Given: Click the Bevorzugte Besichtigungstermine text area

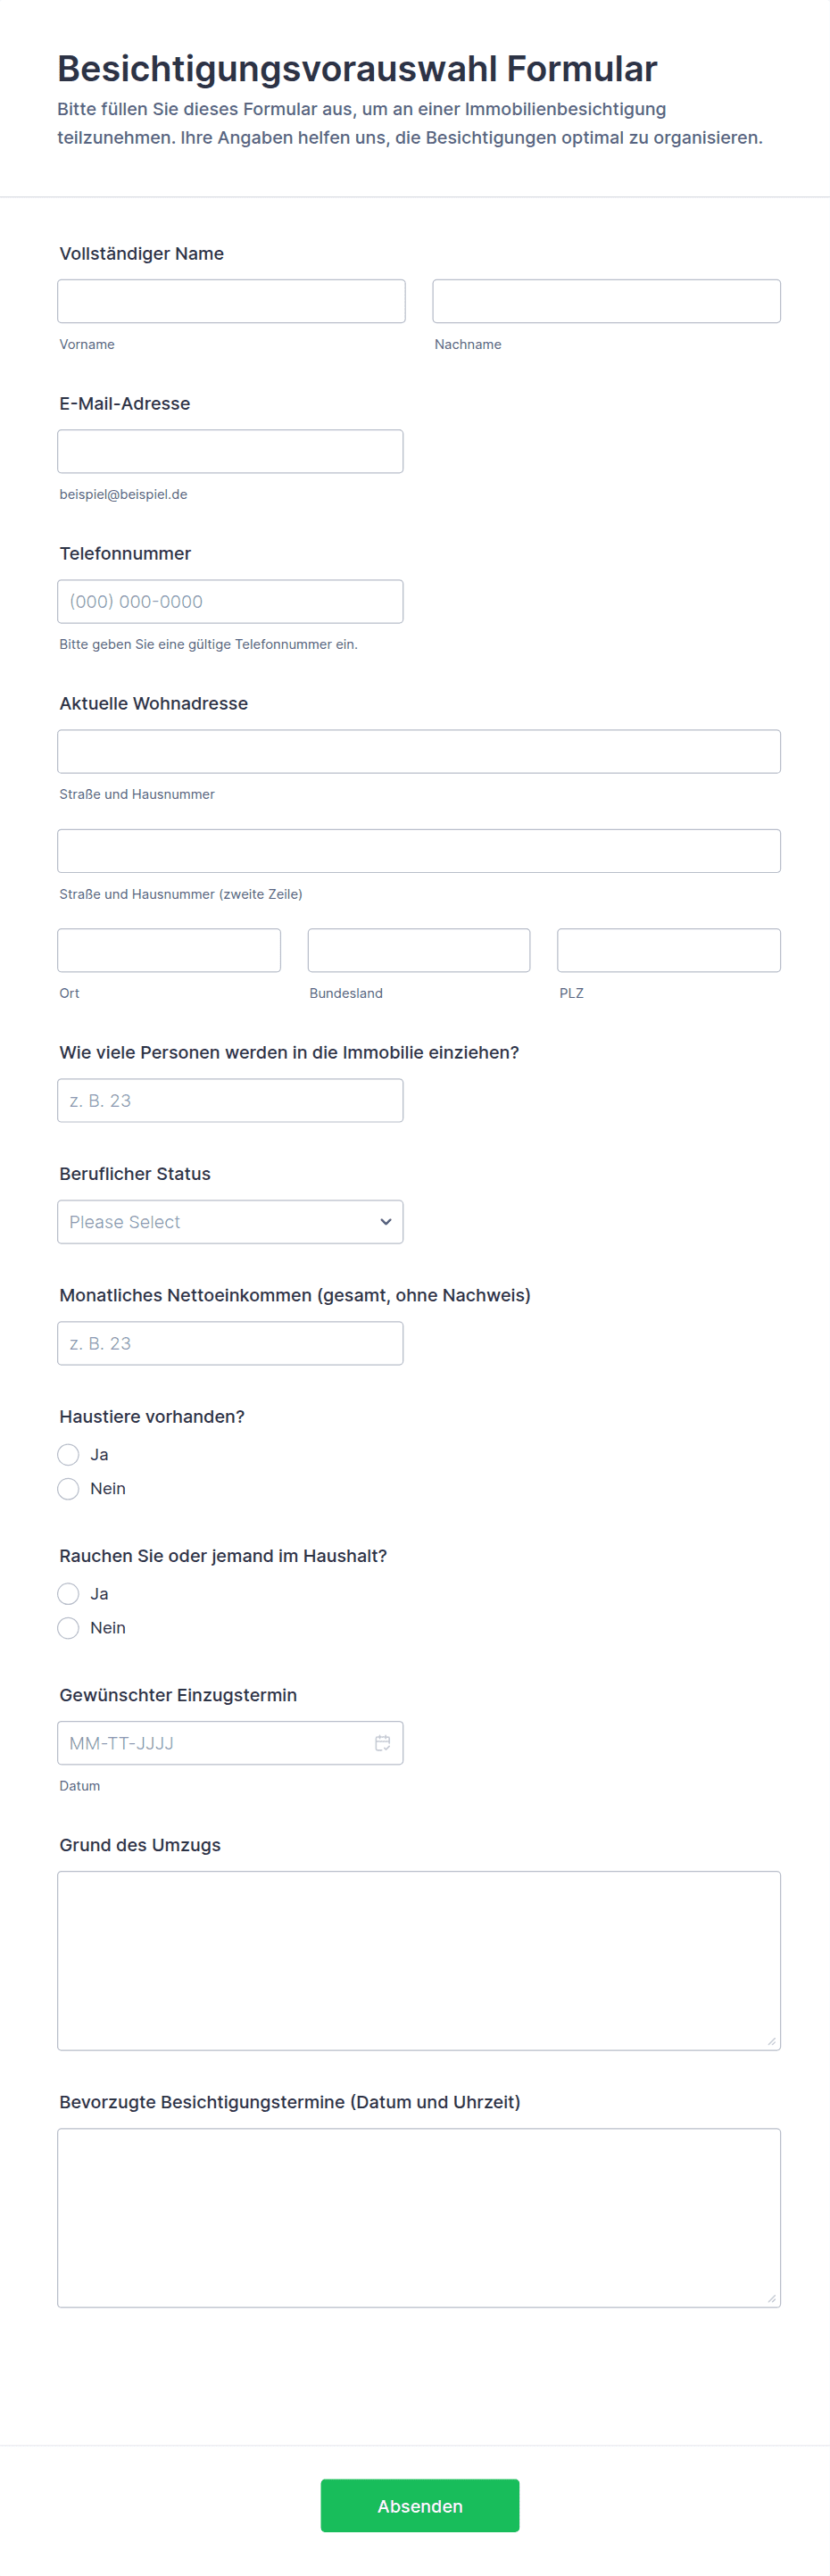Looking at the screenshot, I should coord(419,2217).
